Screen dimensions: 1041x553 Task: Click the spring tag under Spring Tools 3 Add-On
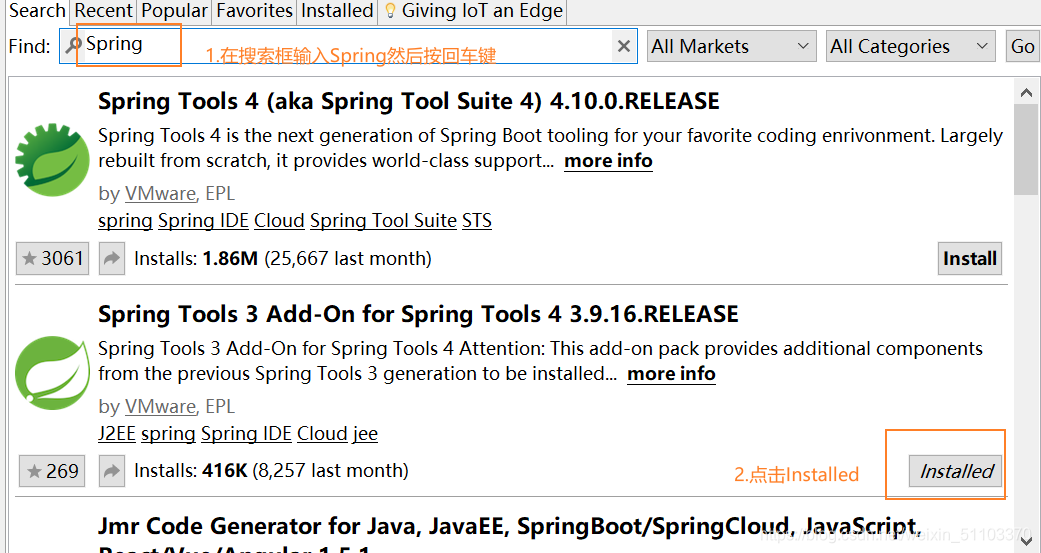click(x=168, y=434)
